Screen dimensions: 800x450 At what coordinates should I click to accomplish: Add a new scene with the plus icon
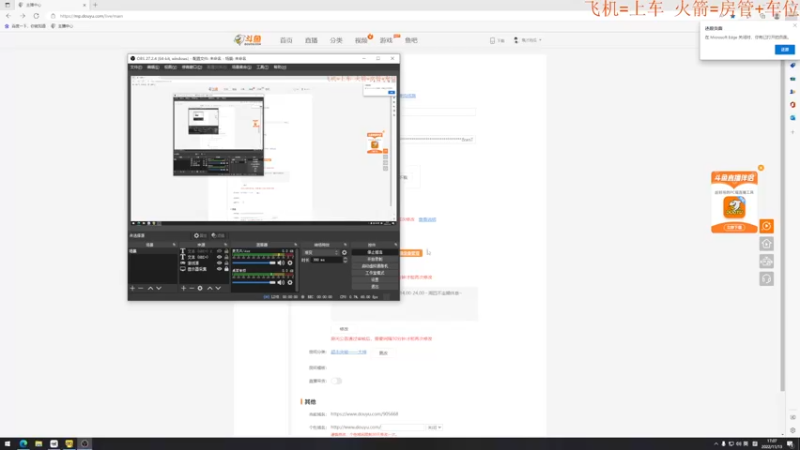[x=133, y=288]
